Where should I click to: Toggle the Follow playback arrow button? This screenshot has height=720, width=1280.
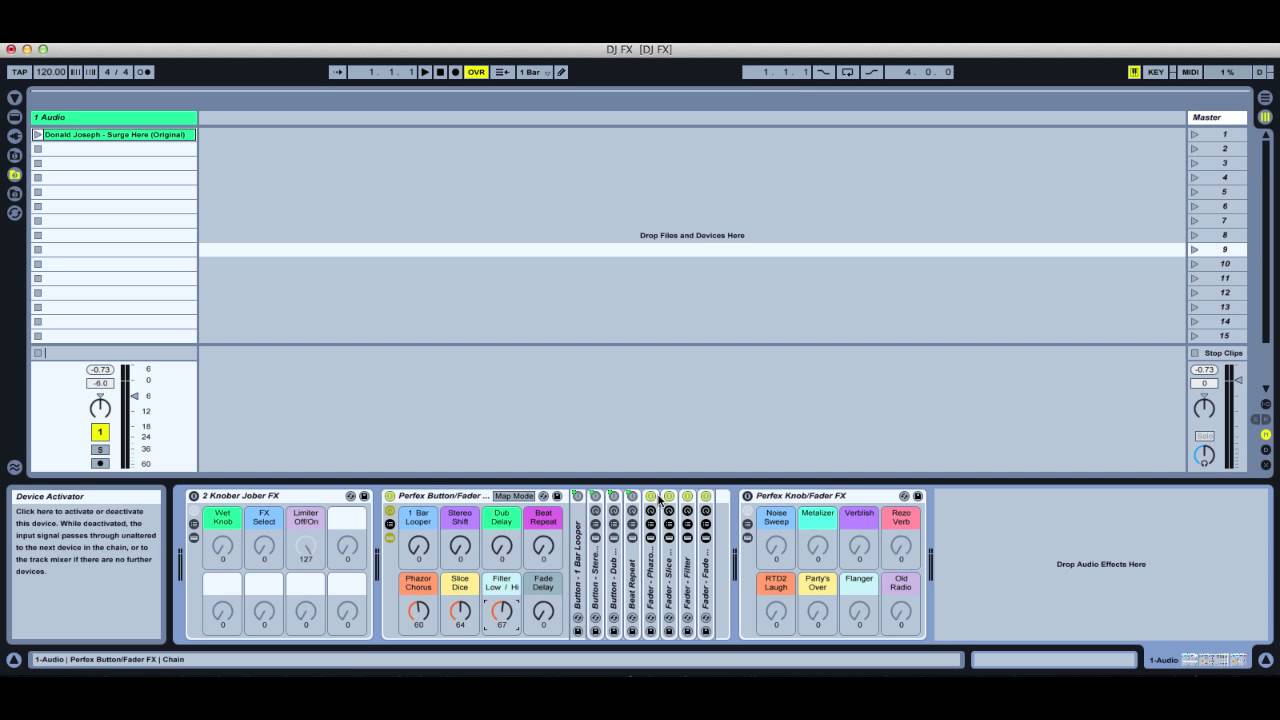click(x=338, y=72)
